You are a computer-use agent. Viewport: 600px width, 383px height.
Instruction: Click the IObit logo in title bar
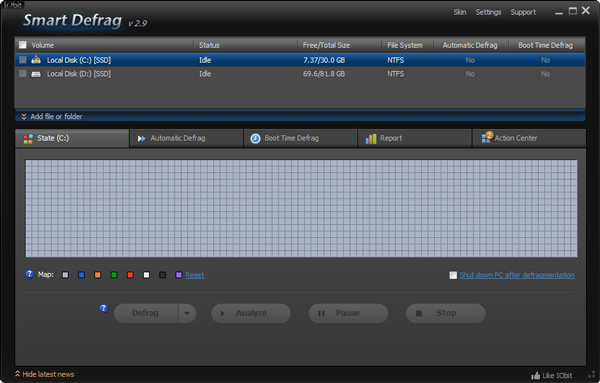(x=13, y=5)
